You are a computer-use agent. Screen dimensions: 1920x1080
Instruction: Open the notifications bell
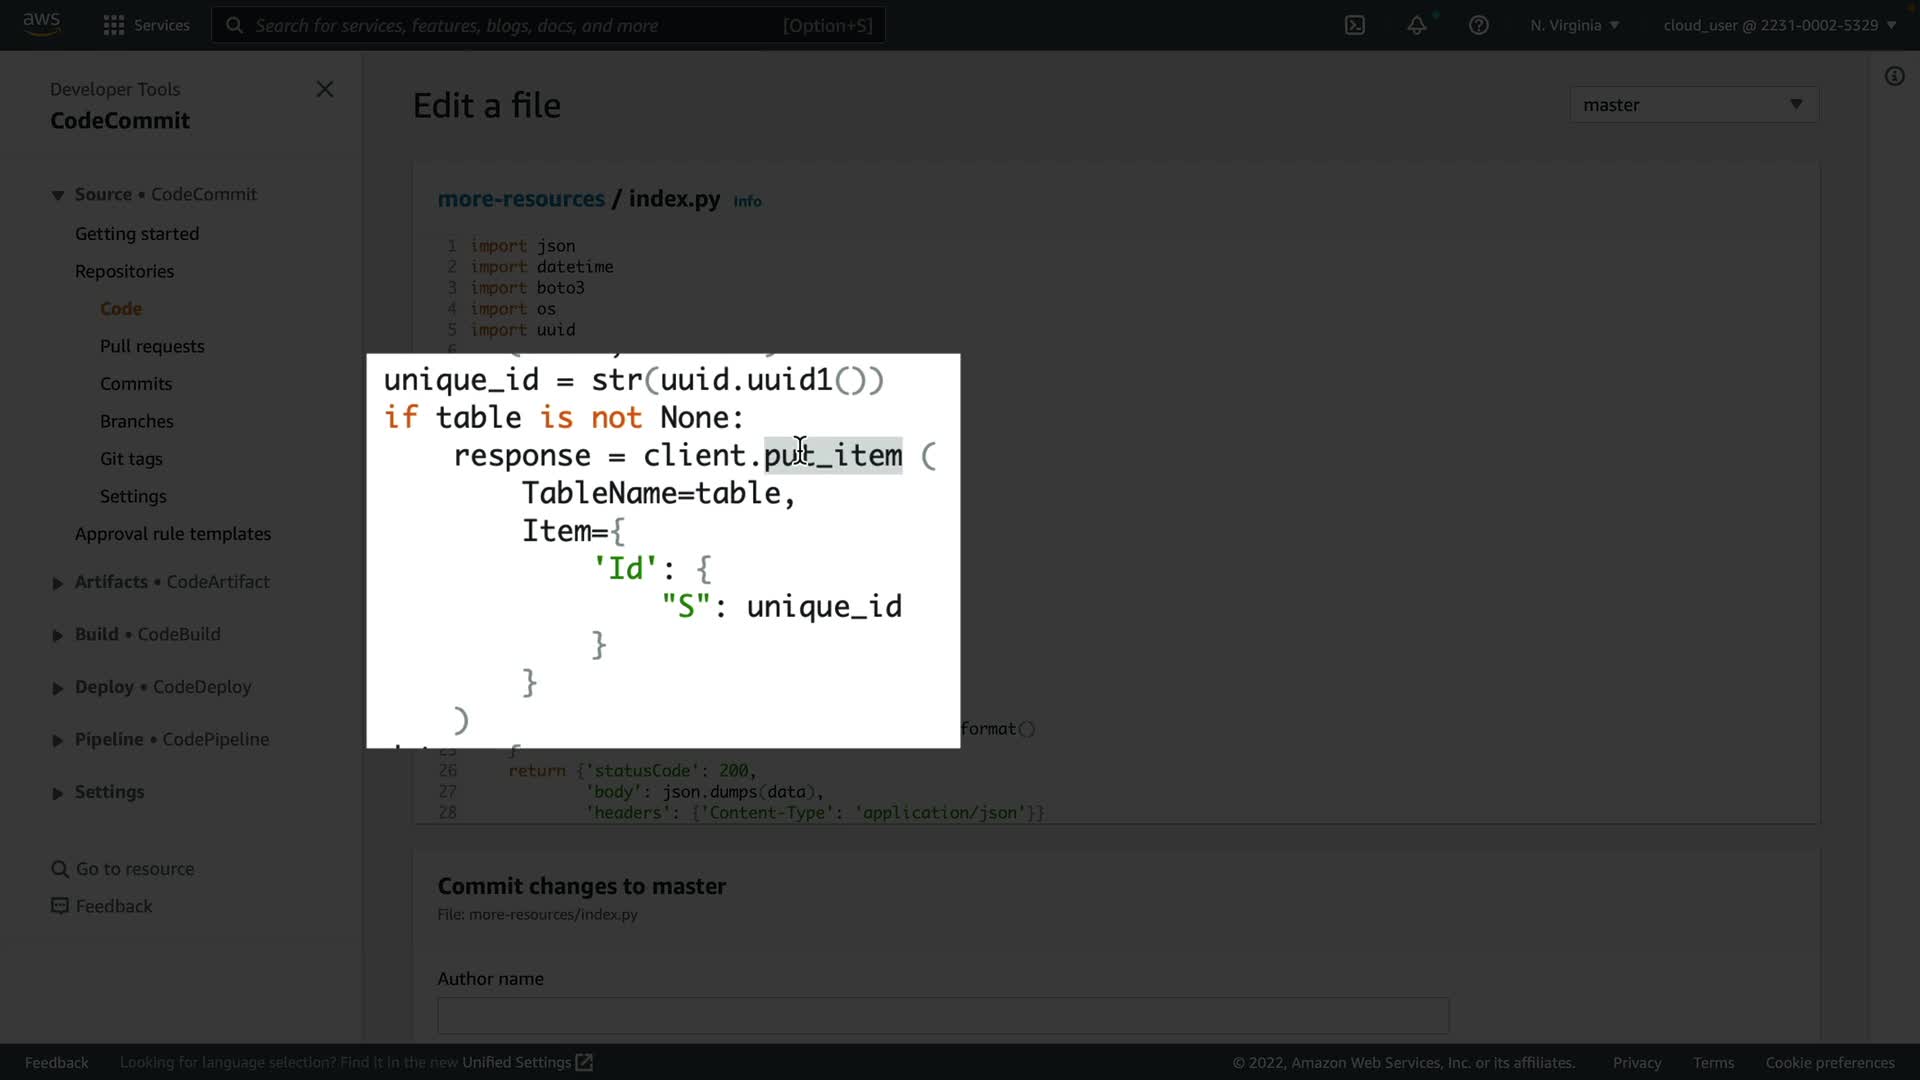(x=1417, y=25)
